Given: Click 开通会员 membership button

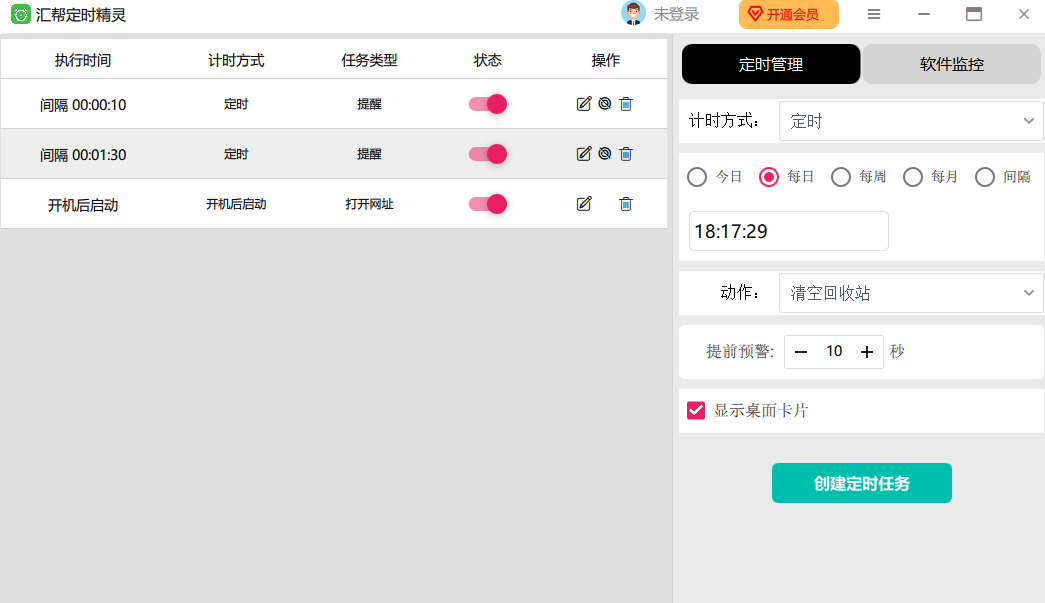Looking at the screenshot, I should (788, 14).
